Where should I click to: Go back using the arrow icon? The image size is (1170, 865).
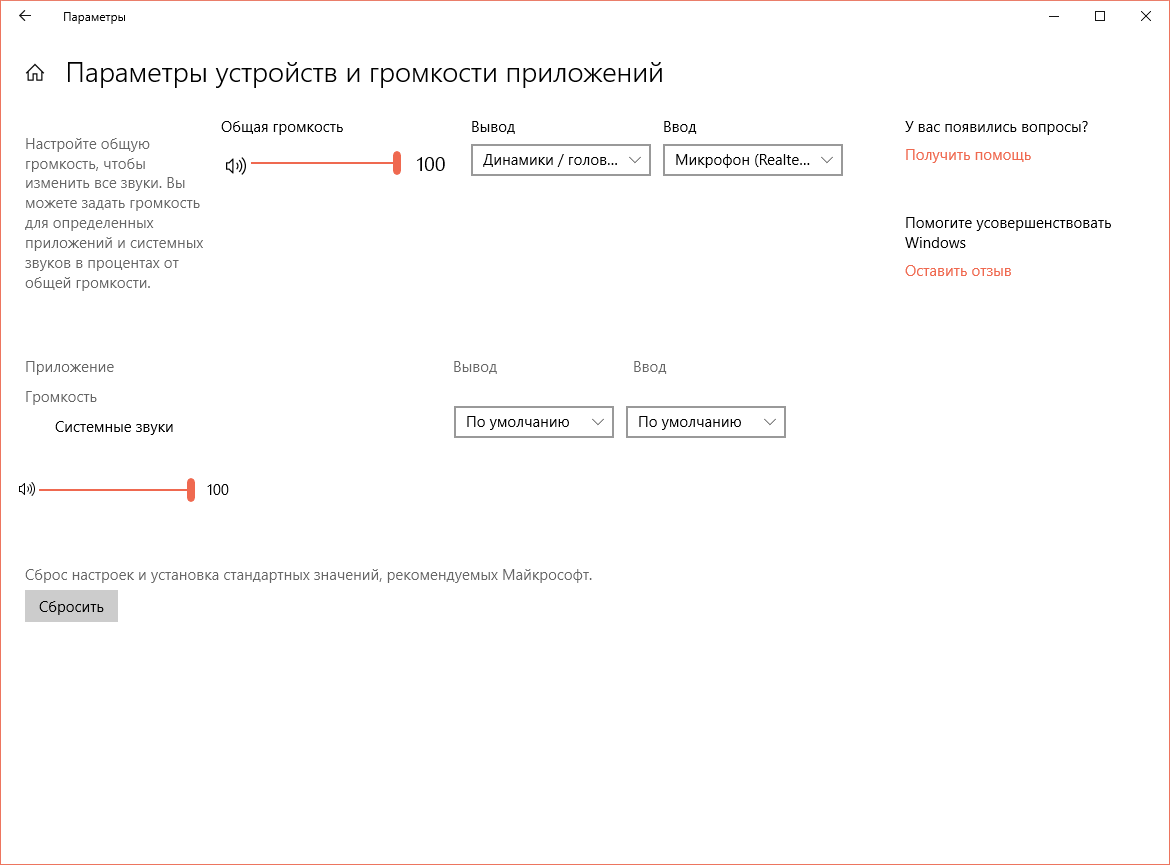(25, 16)
